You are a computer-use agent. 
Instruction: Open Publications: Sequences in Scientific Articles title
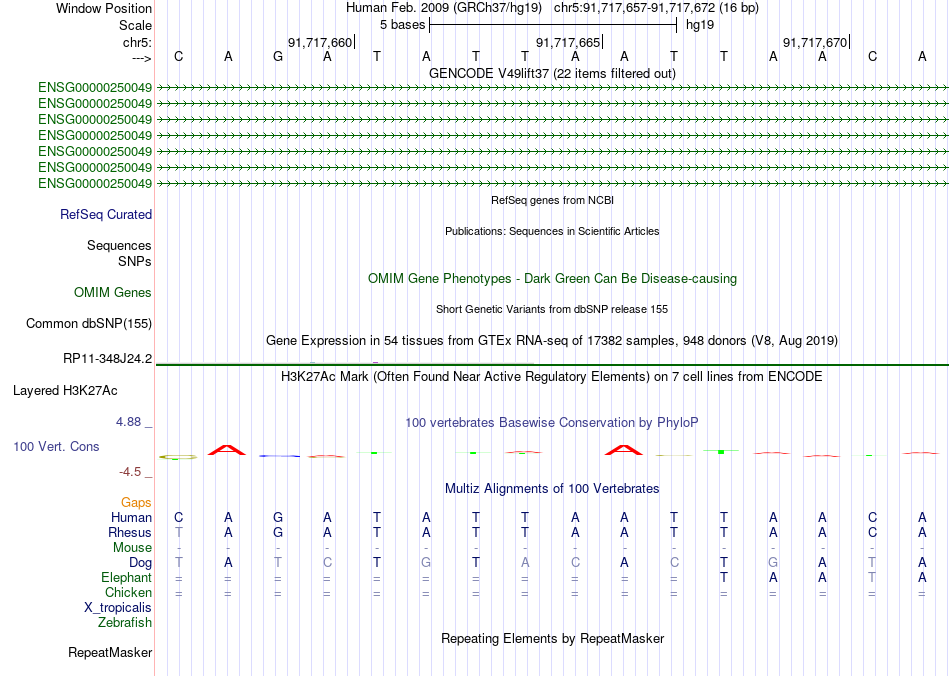552,231
